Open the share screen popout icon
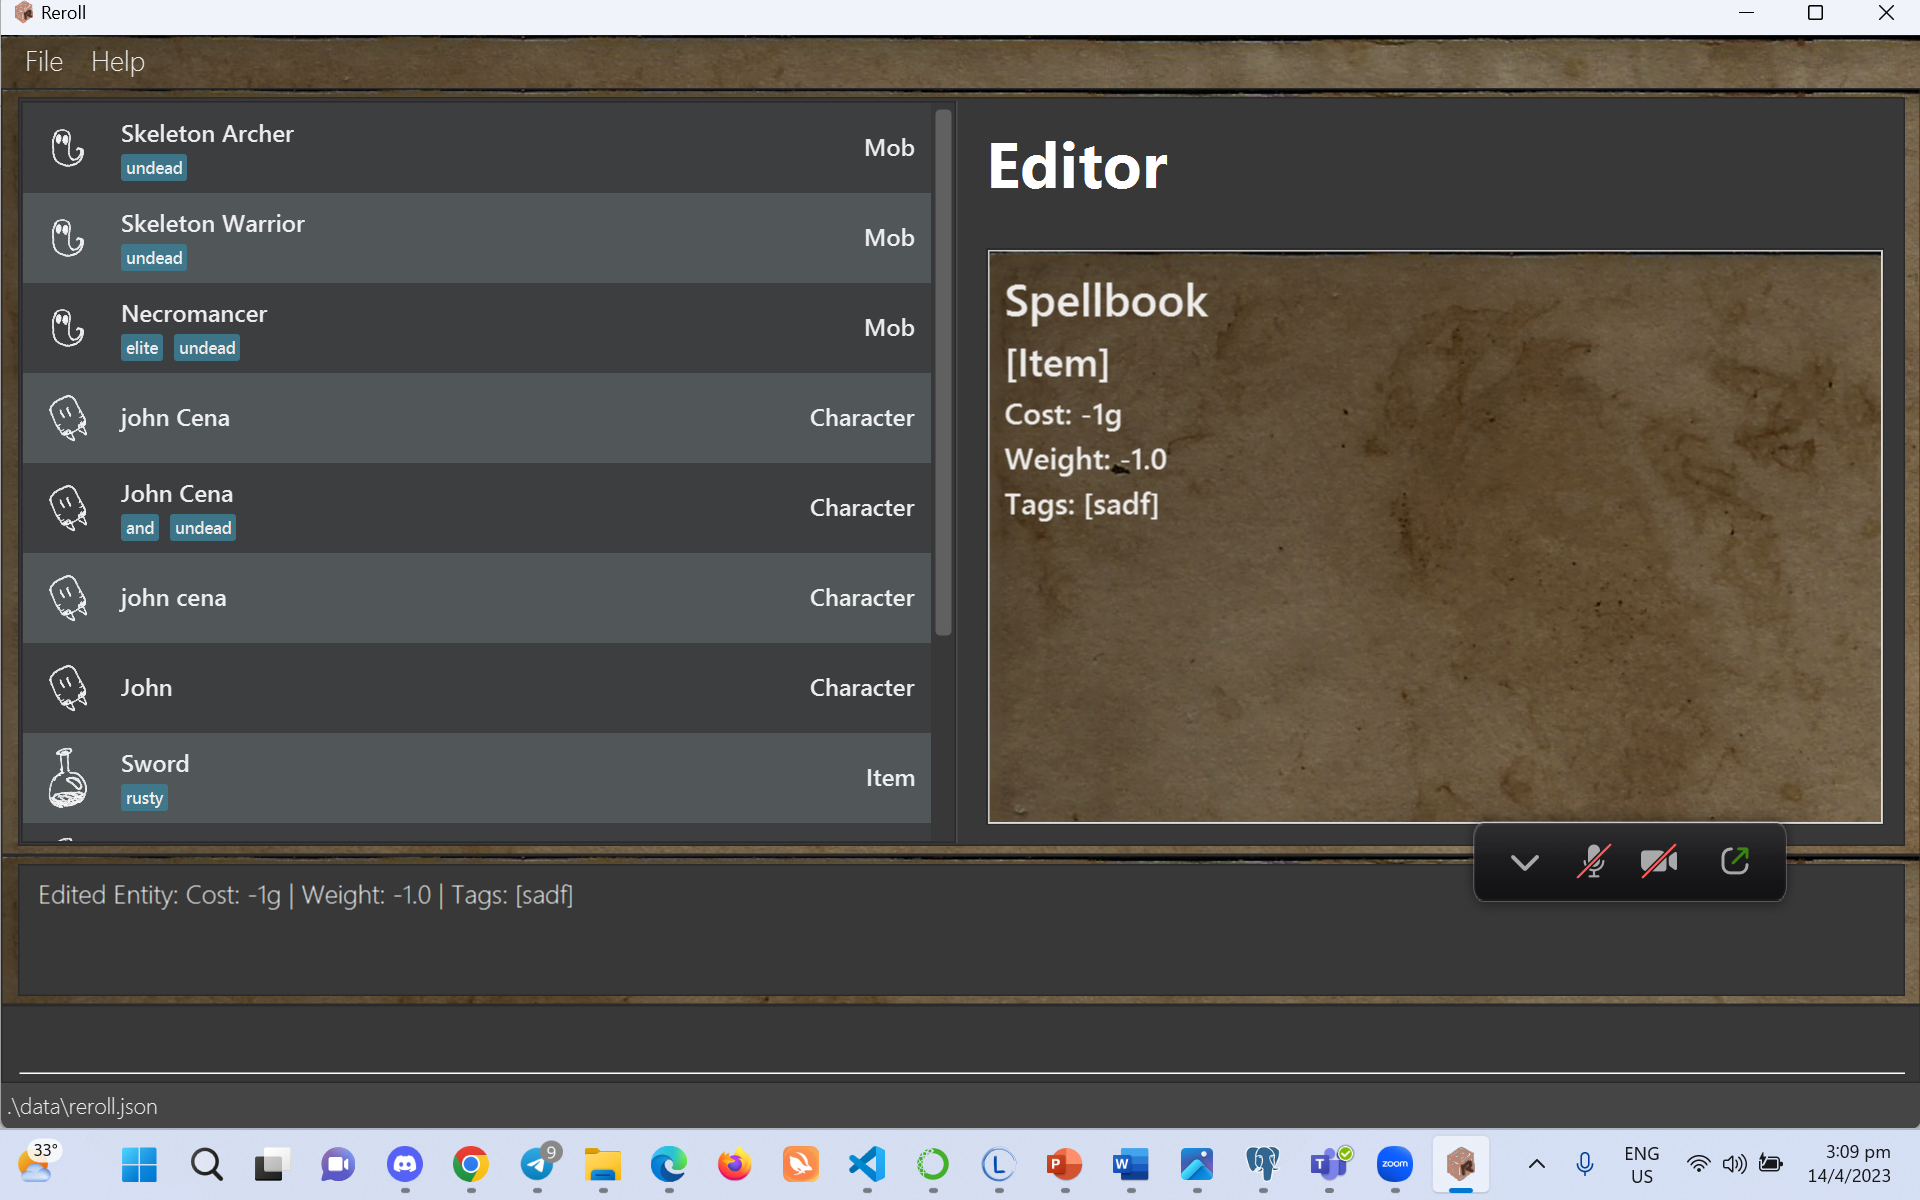The height and width of the screenshot is (1200, 1920). [1735, 861]
